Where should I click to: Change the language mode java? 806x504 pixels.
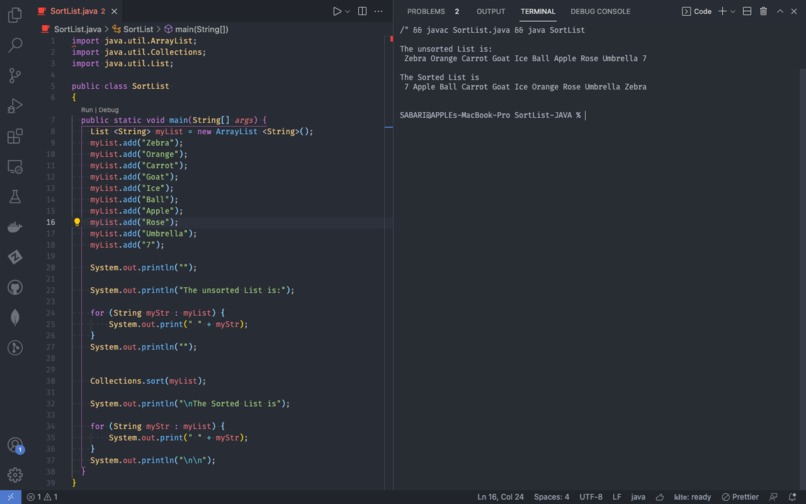[x=638, y=497]
